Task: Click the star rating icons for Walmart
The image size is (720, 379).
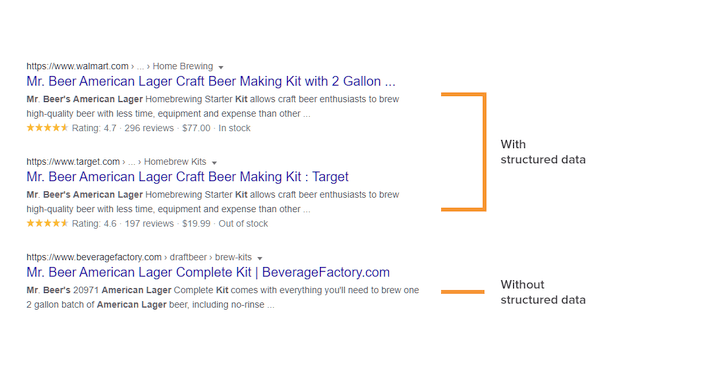Action: click(47, 128)
